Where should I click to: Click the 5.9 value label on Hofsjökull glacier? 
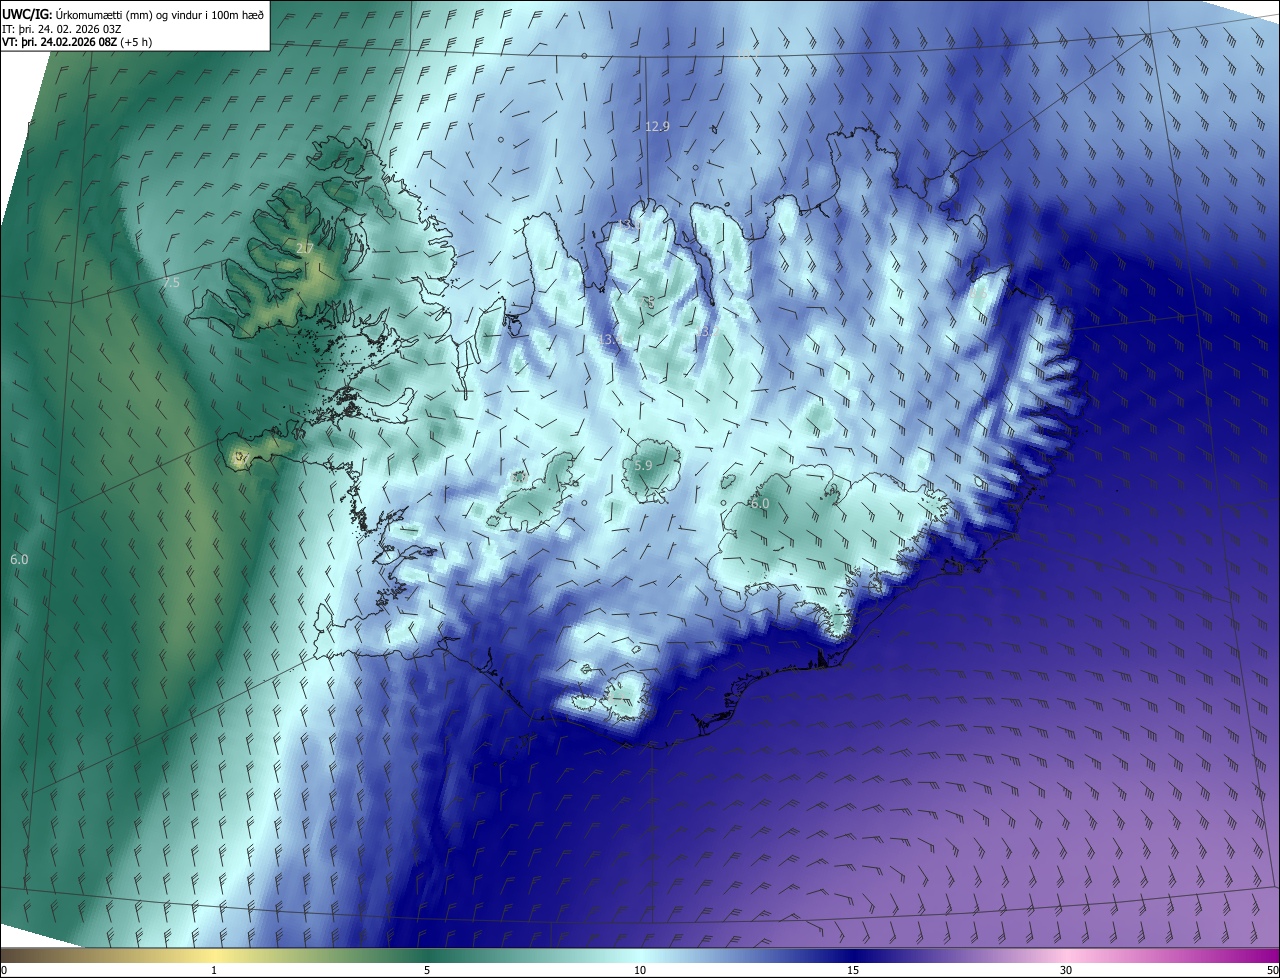(x=643, y=465)
